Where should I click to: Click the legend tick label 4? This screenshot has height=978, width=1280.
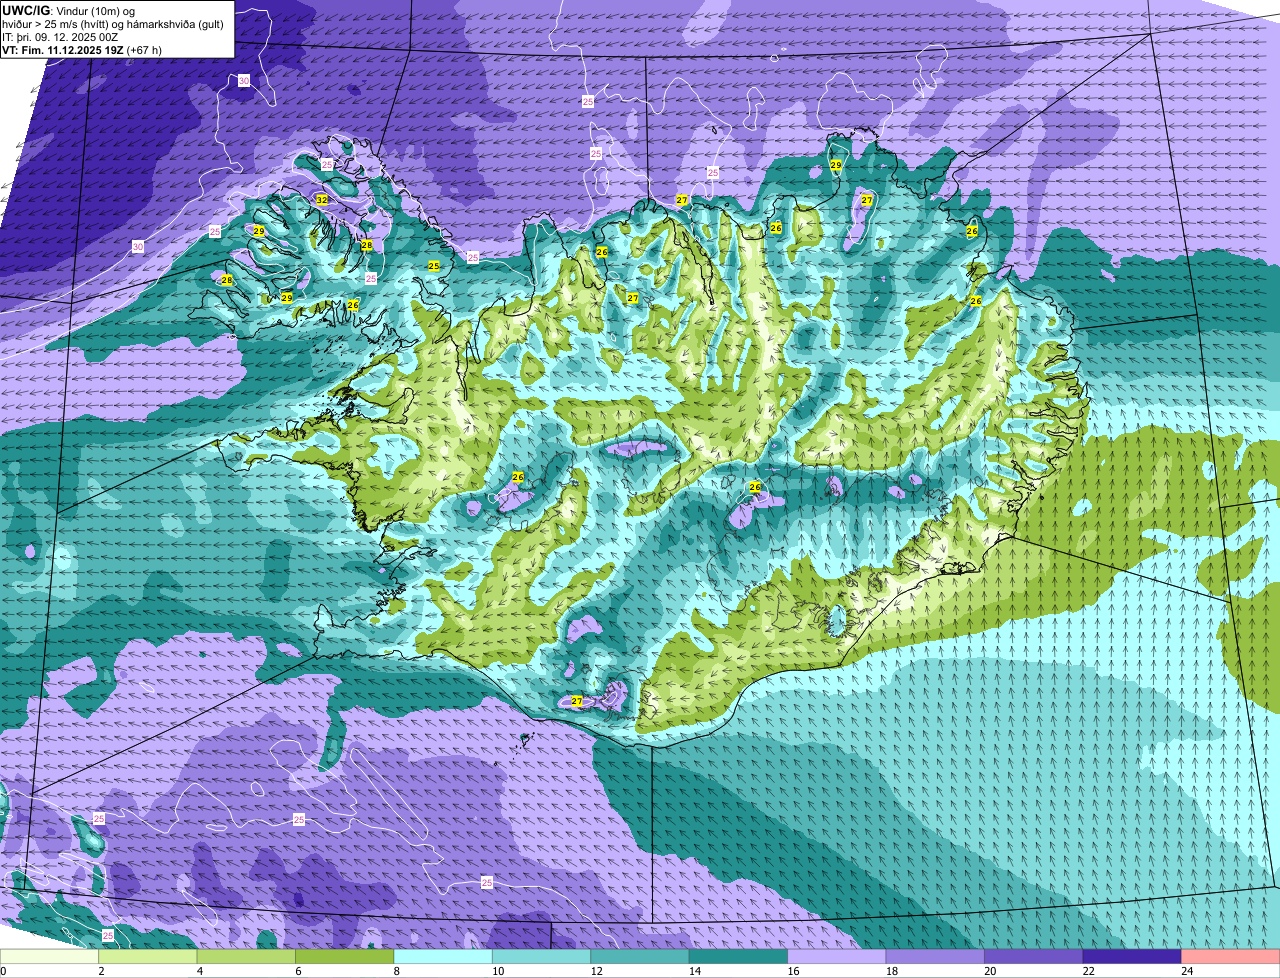pyautogui.click(x=199, y=971)
